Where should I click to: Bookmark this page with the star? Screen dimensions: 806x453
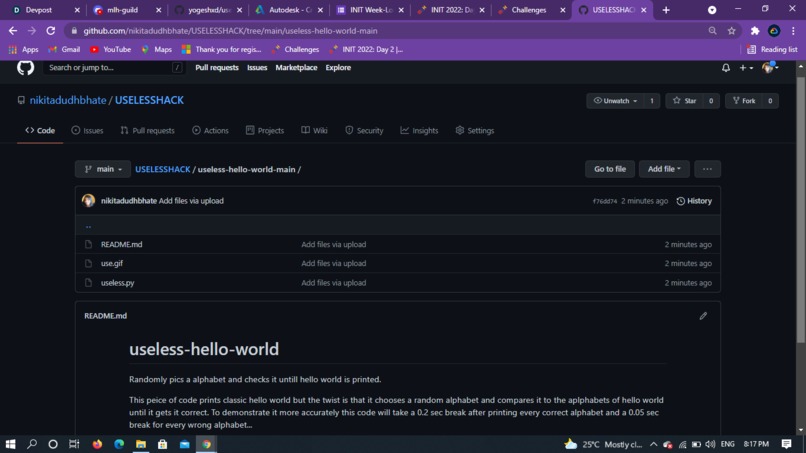click(731, 31)
